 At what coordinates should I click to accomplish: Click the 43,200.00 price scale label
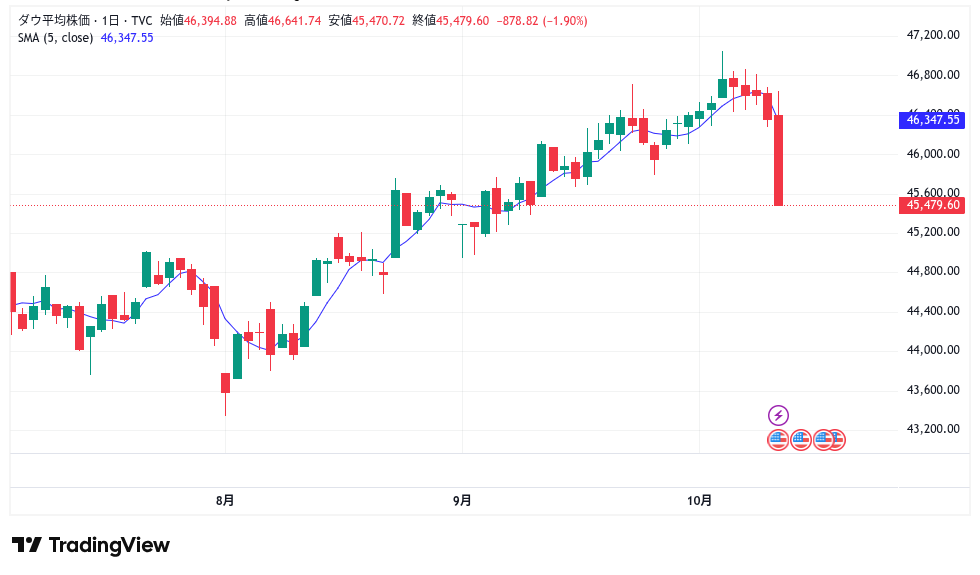click(x=932, y=429)
